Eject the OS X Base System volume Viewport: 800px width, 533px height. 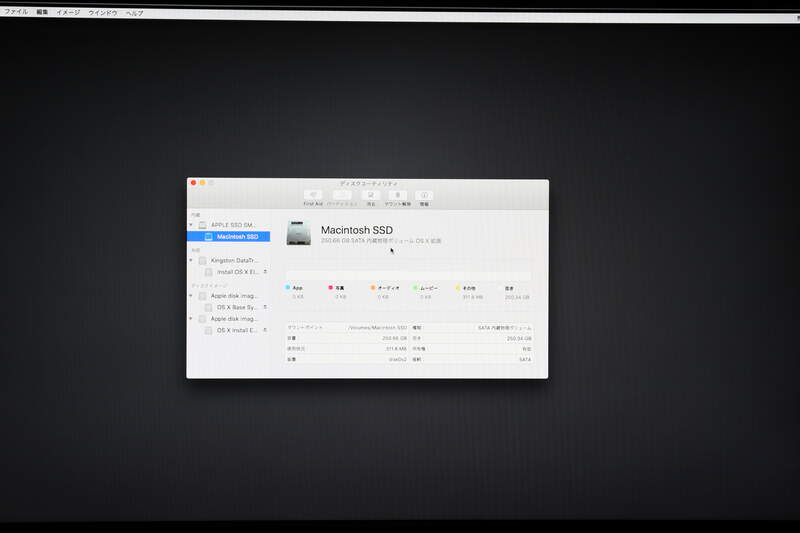coord(265,307)
